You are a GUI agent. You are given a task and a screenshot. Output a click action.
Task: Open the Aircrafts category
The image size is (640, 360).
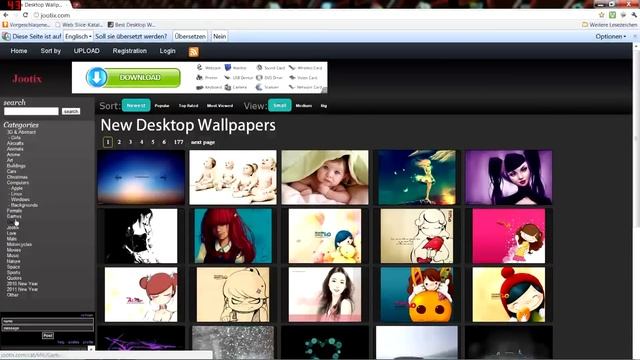(x=15, y=143)
